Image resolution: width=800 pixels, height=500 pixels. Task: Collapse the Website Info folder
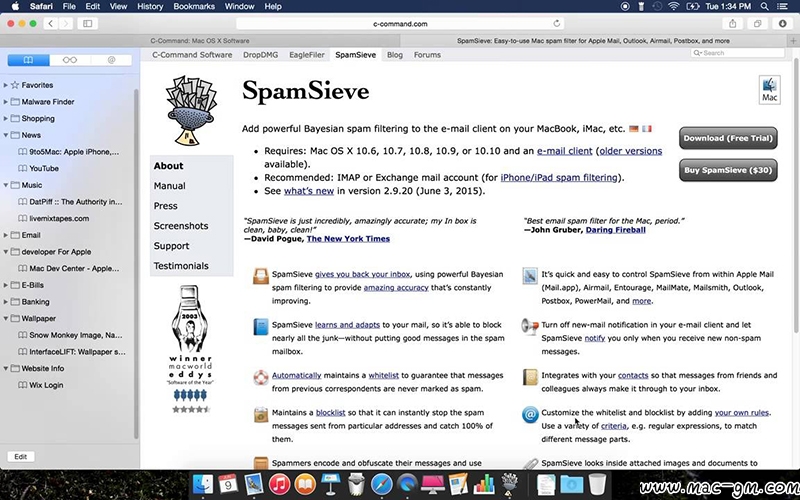(6, 368)
